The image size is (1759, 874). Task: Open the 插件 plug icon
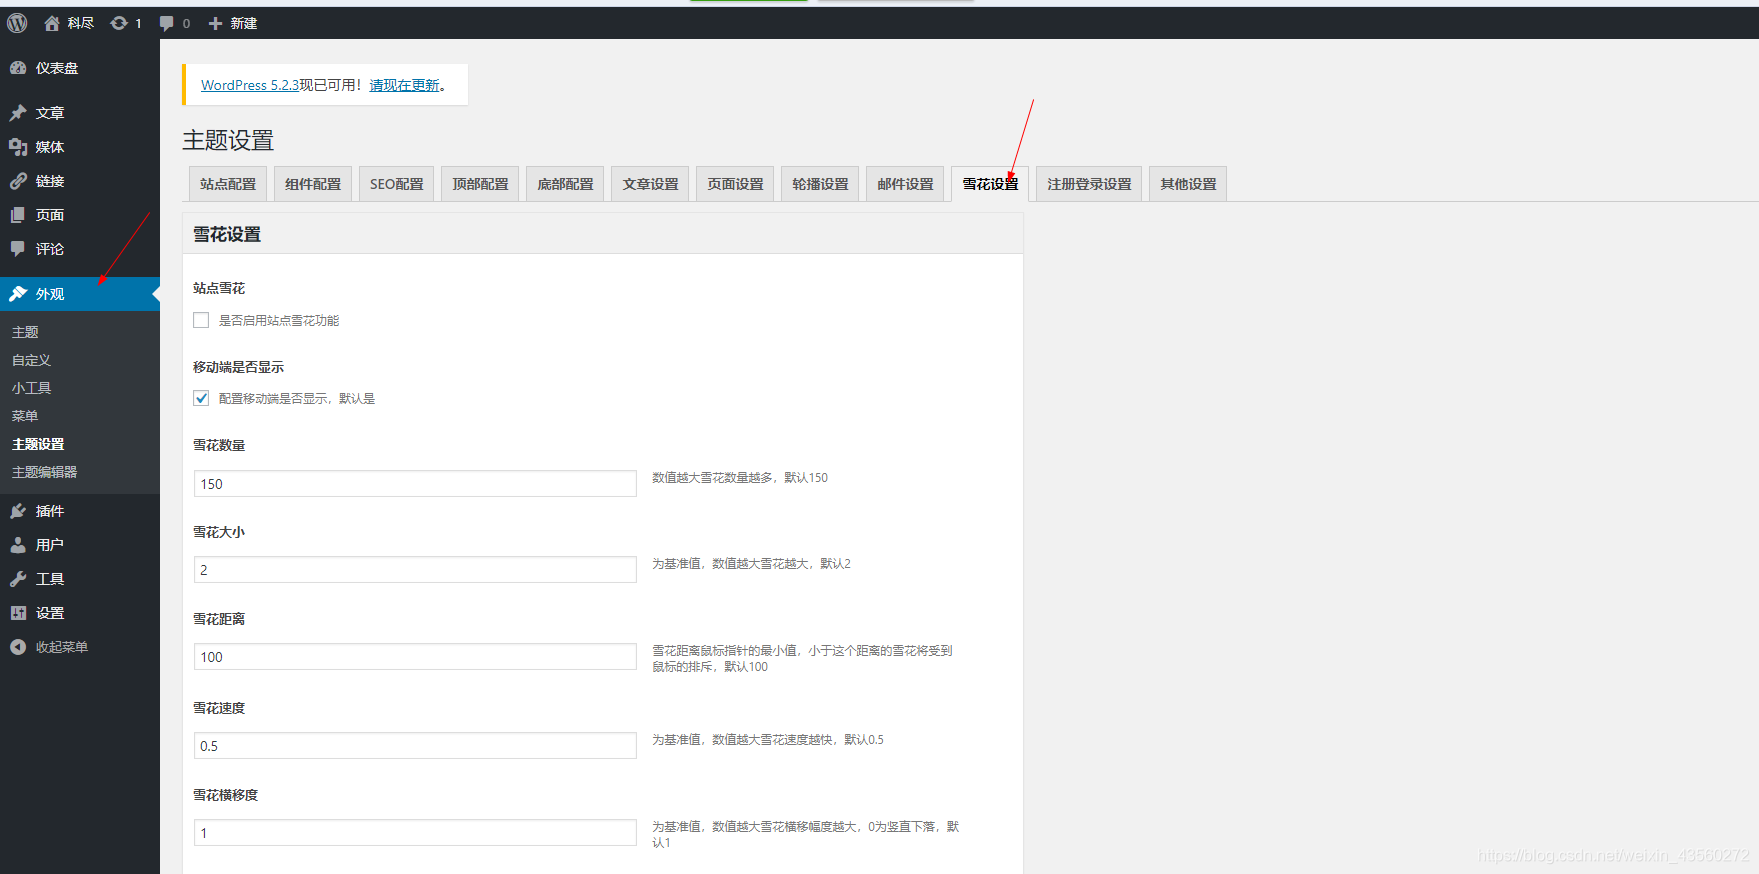pyautogui.click(x=18, y=511)
